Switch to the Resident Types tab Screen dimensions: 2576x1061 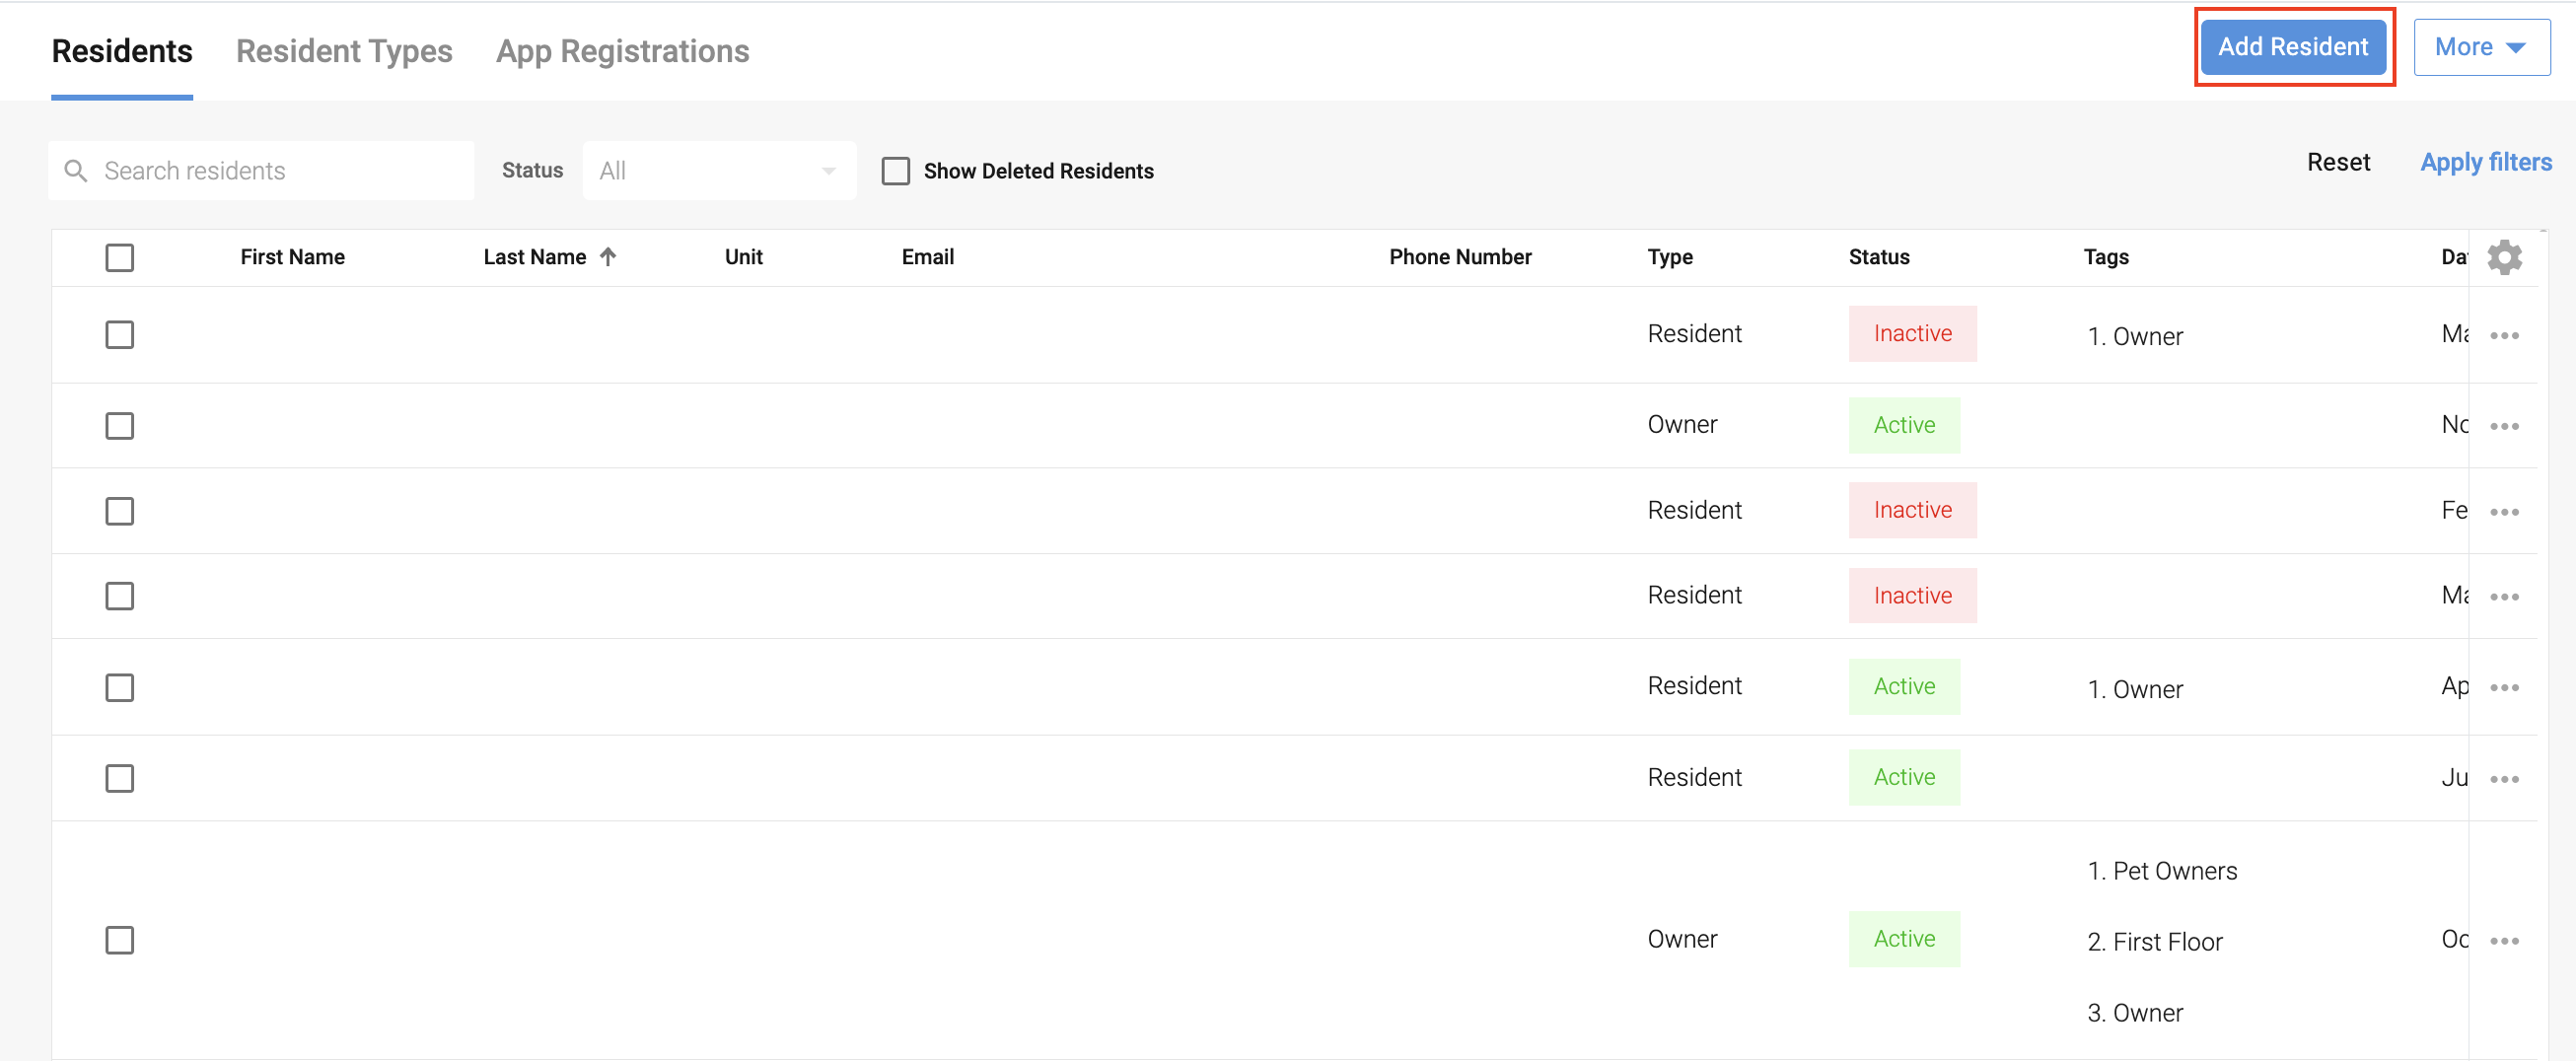(344, 51)
